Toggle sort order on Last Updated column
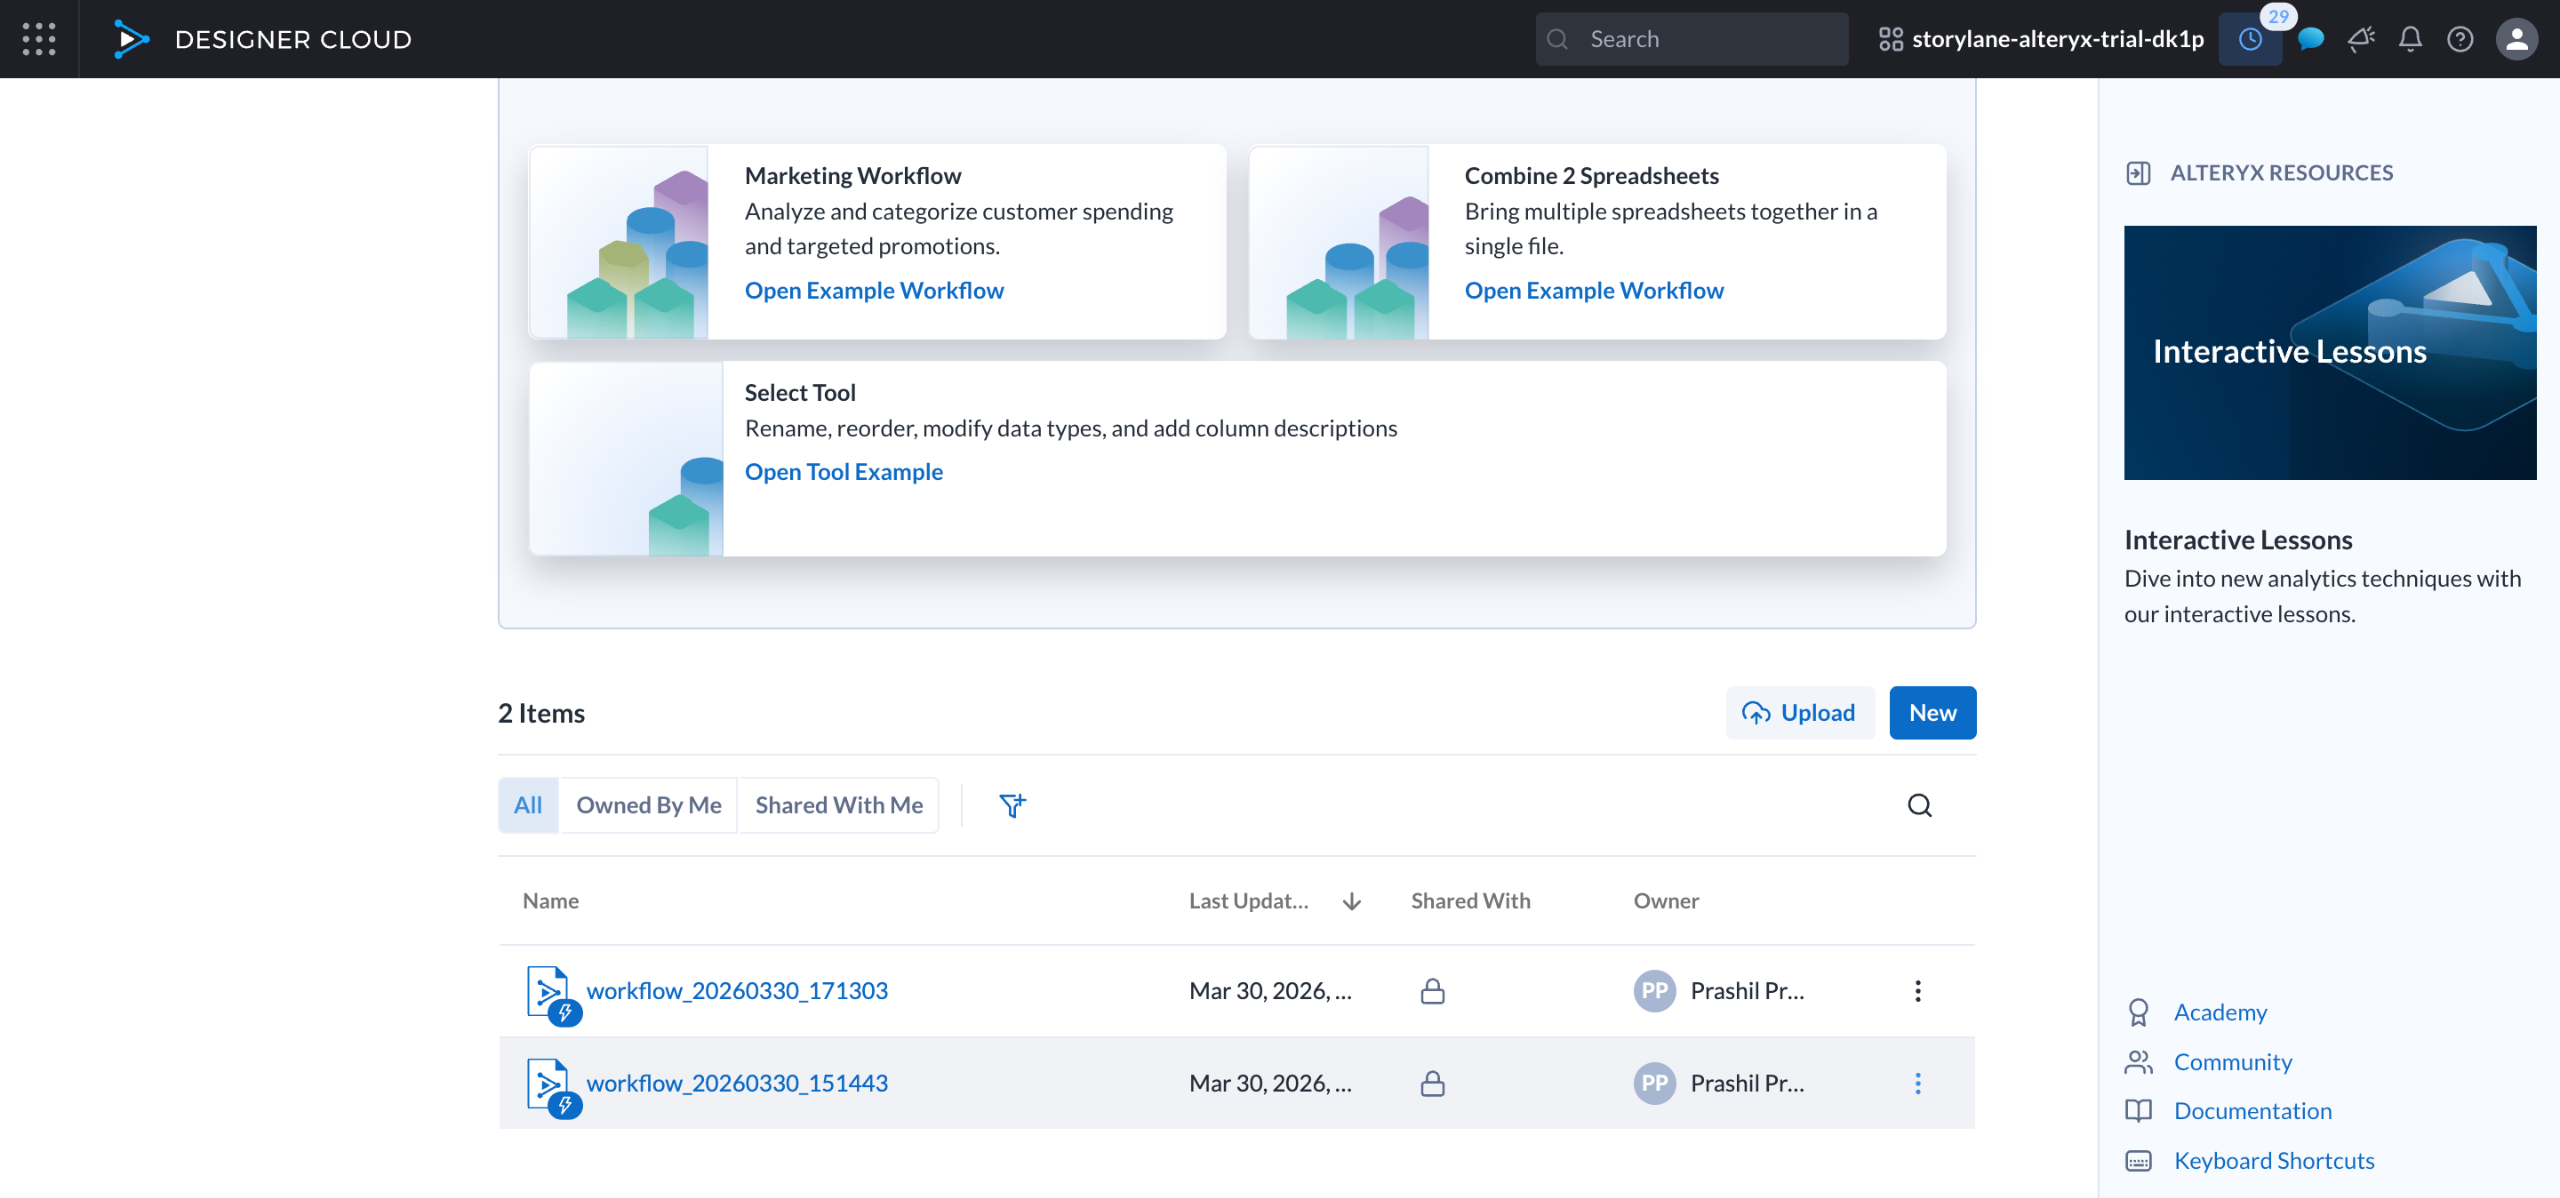Screen dimensions: 2560x1198 coord(1351,901)
